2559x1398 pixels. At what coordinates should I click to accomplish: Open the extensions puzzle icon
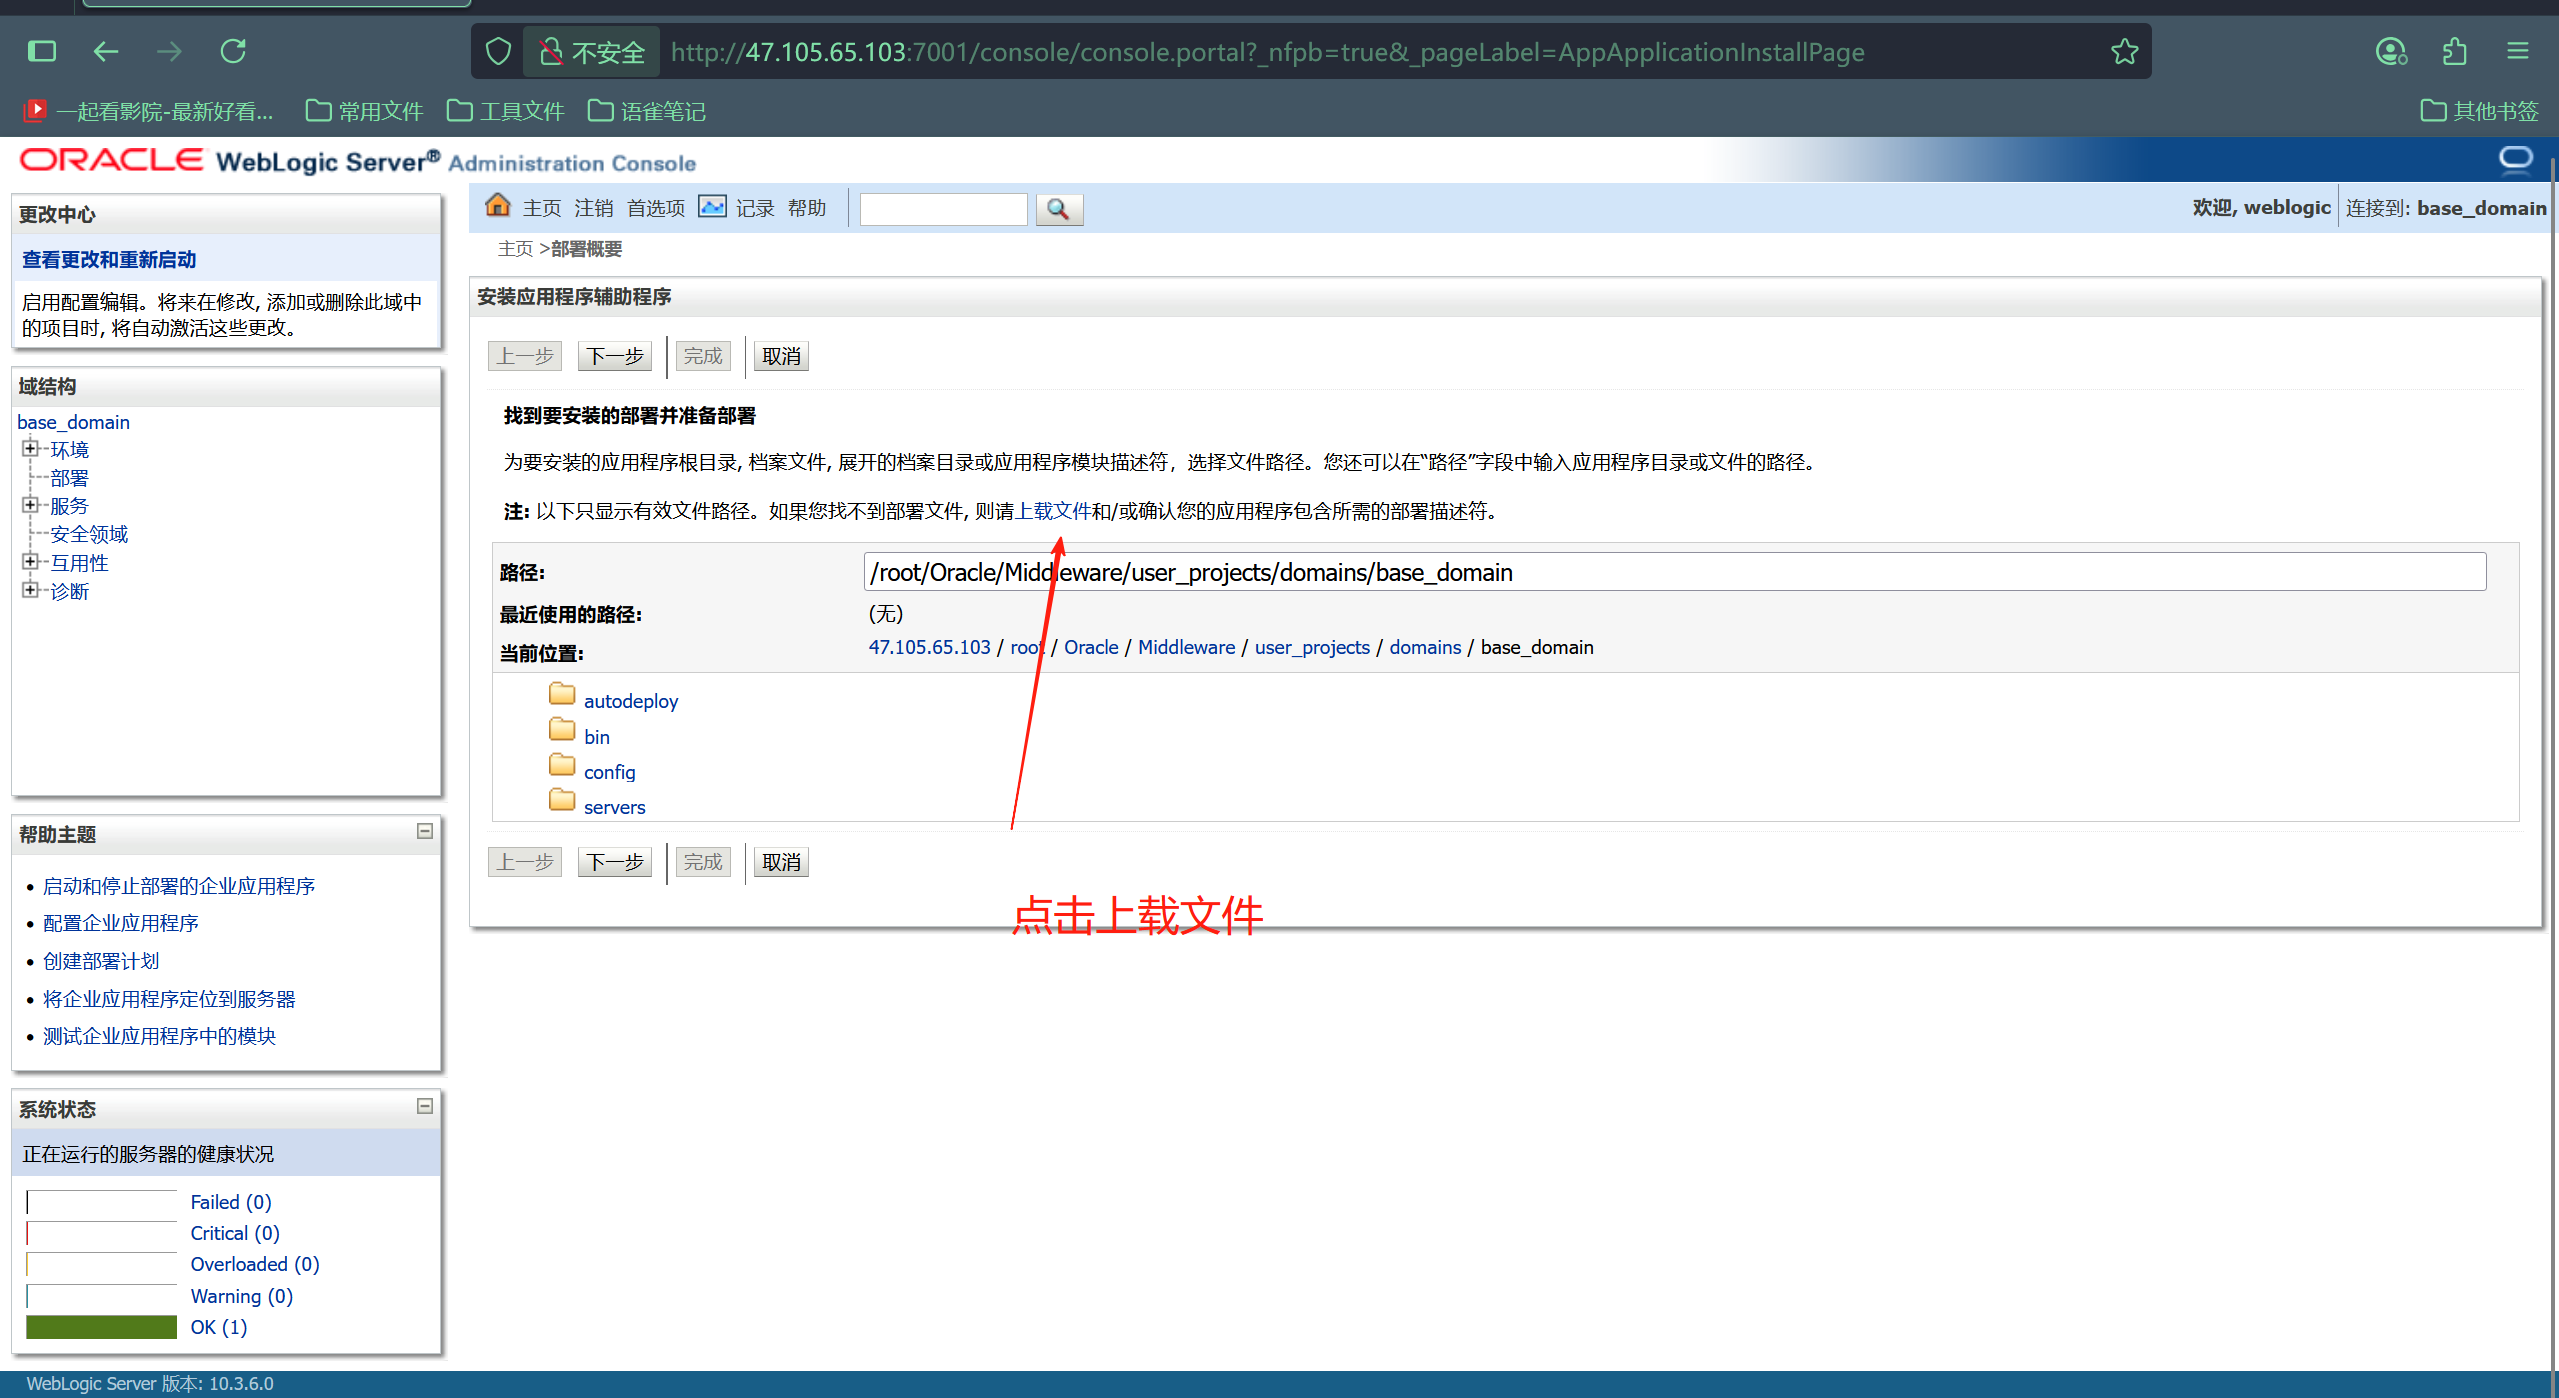click(x=2454, y=51)
